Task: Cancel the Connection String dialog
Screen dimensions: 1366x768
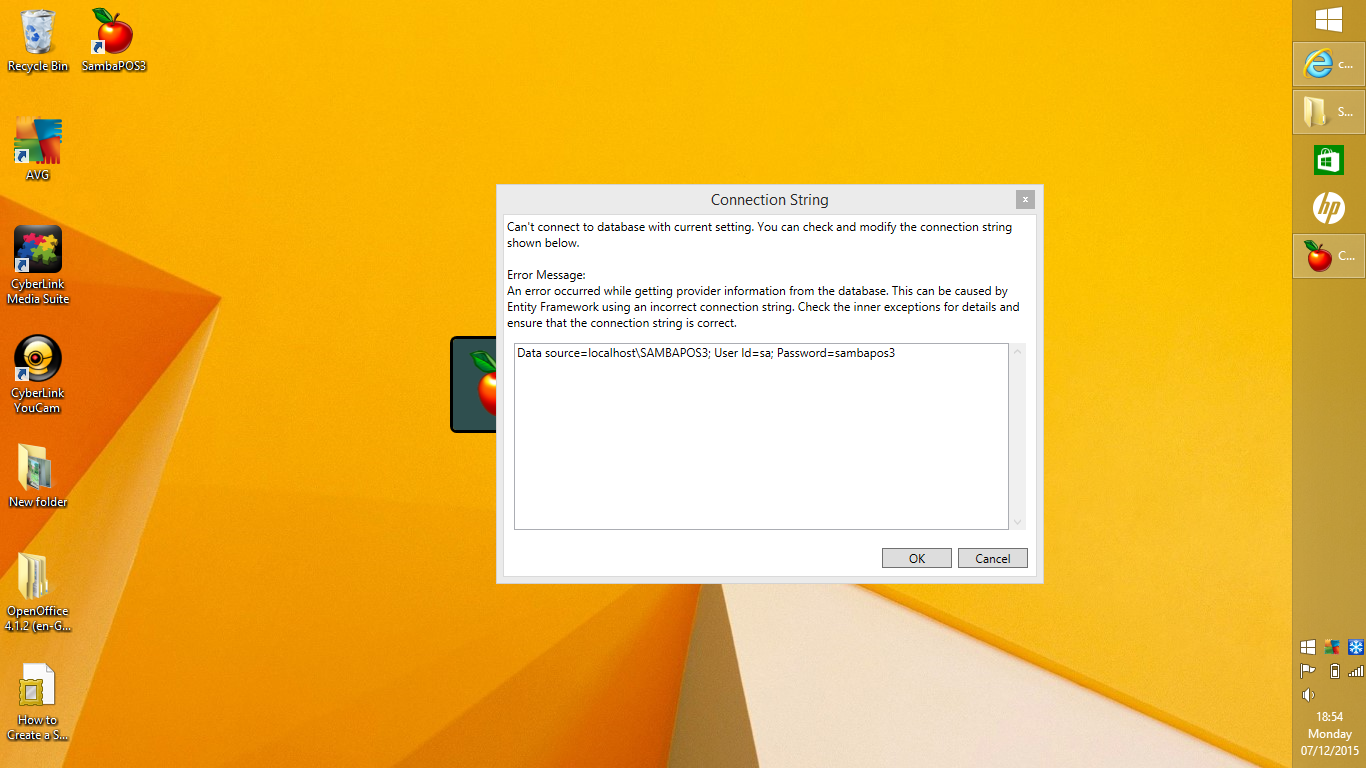Action: coord(992,558)
